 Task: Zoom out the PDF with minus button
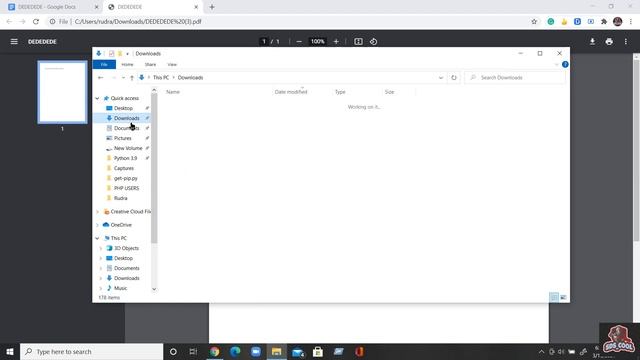pyautogui.click(x=299, y=42)
